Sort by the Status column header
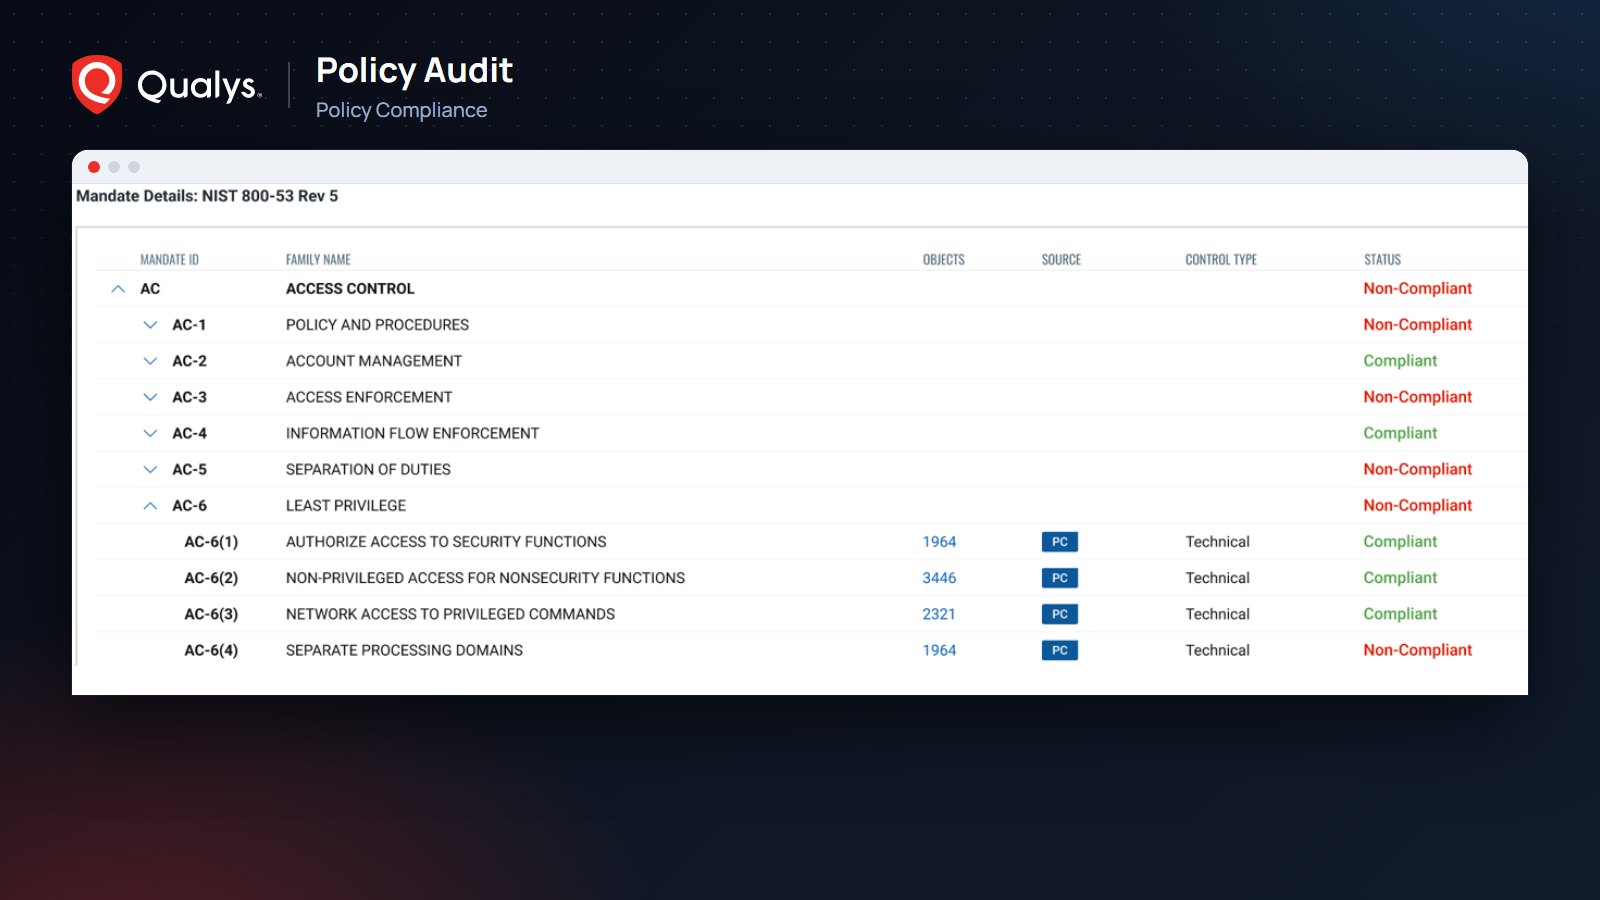The width and height of the screenshot is (1600, 900). (x=1382, y=260)
